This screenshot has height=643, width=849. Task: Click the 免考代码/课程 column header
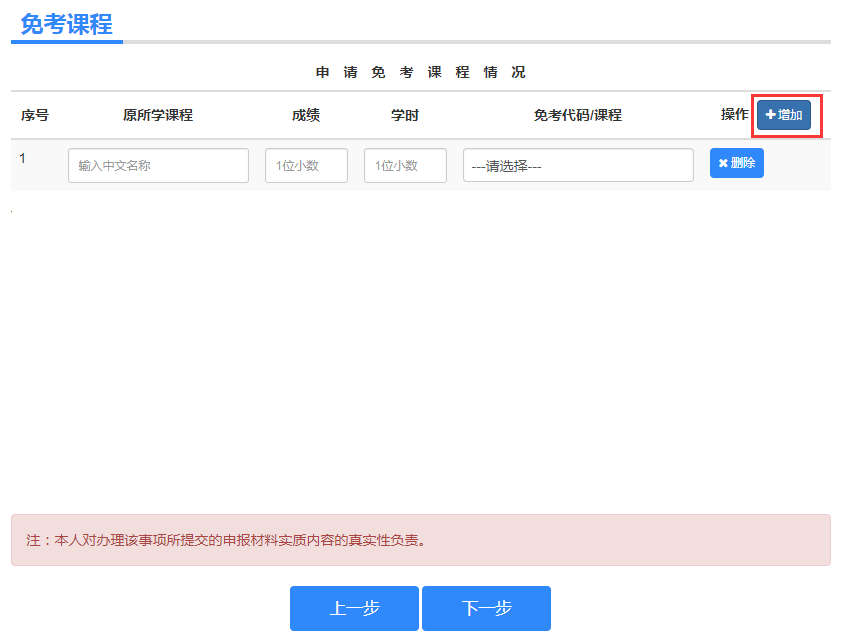(578, 115)
